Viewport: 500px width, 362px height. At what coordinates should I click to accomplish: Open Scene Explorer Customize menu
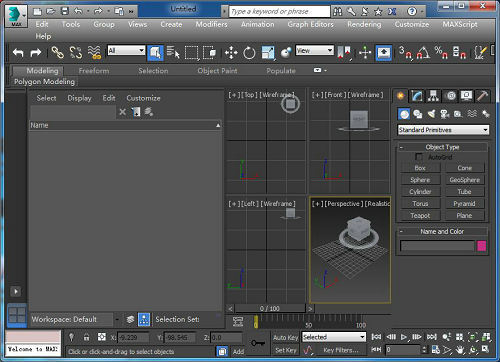point(143,98)
